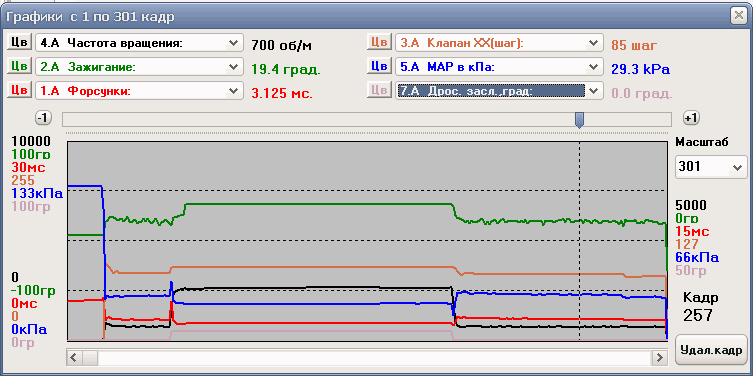
Task: Advance one frame with +1 button
Action: pyautogui.click(x=691, y=118)
